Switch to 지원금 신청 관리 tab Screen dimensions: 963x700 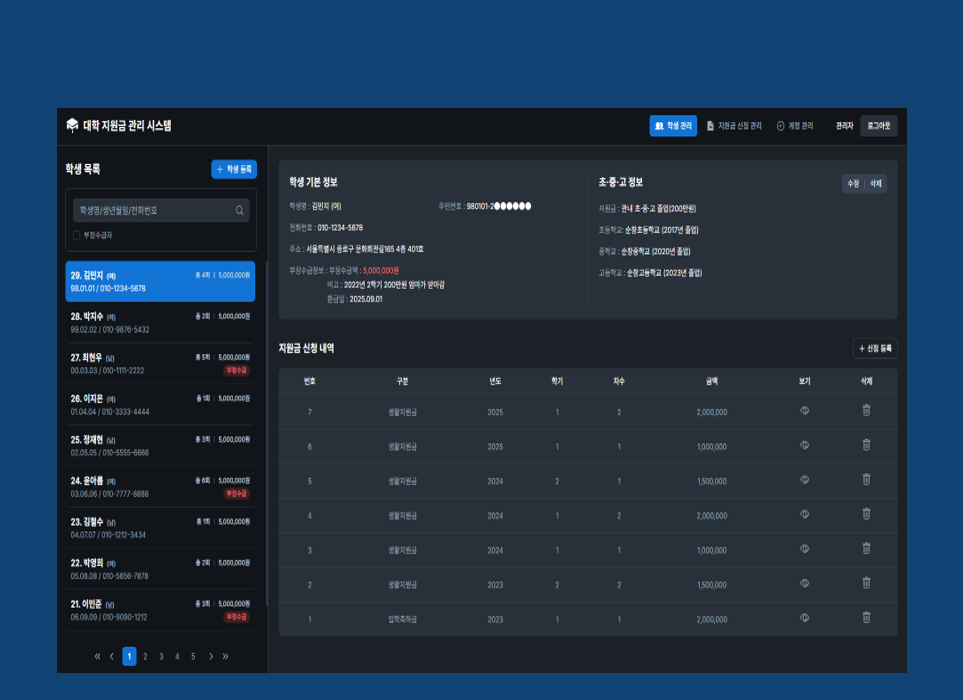coord(734,126)
